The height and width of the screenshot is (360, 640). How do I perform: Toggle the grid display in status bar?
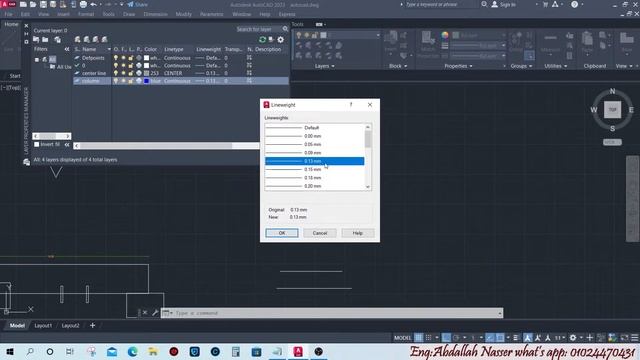pyautogui.click(x=418, y=338)
